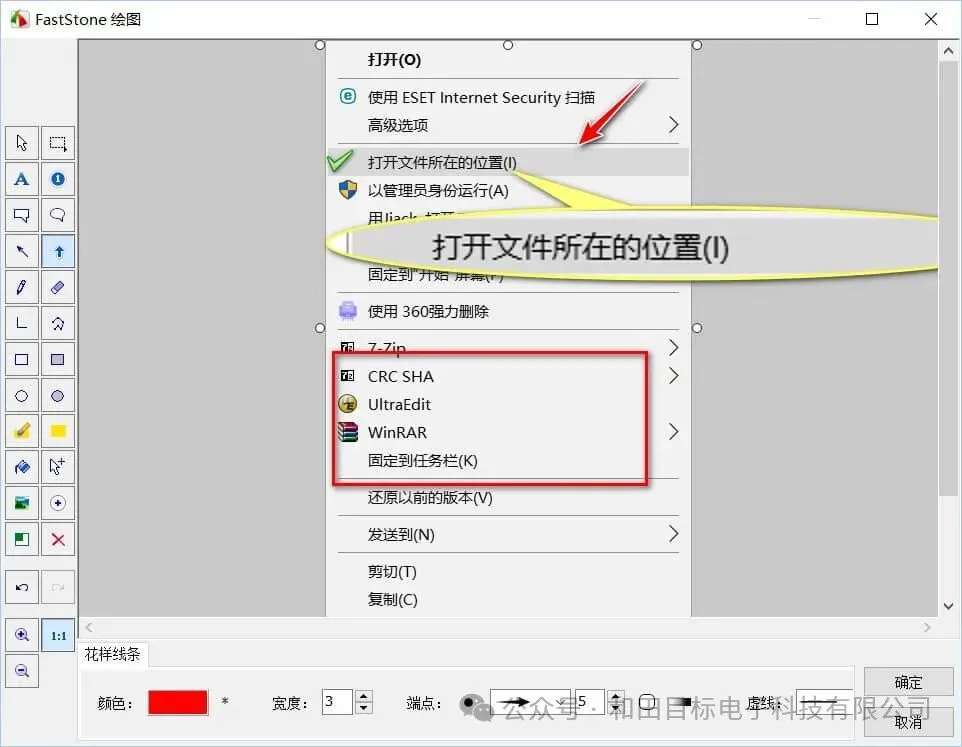The width and height of the screenshot is (962, 747).
Task: Choose the L-shaped polyline tool
Action: tap(22, 323)
